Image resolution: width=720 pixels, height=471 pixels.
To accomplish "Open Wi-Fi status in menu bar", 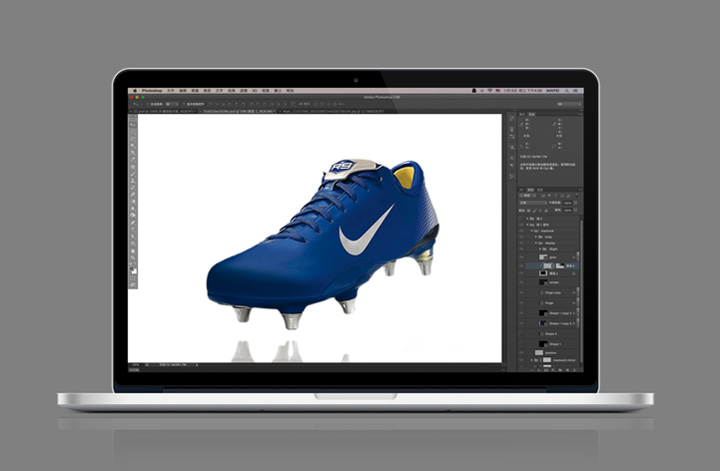I will (489, 90).
